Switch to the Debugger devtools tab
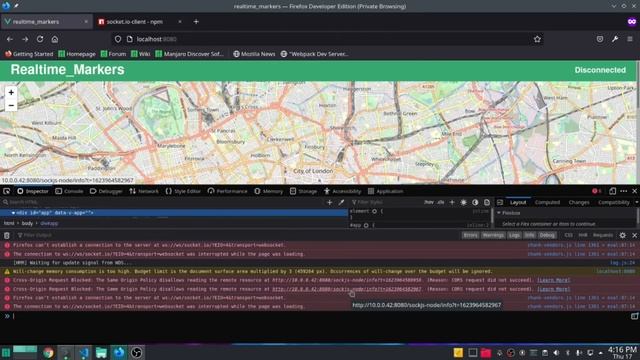 (106, 191)
